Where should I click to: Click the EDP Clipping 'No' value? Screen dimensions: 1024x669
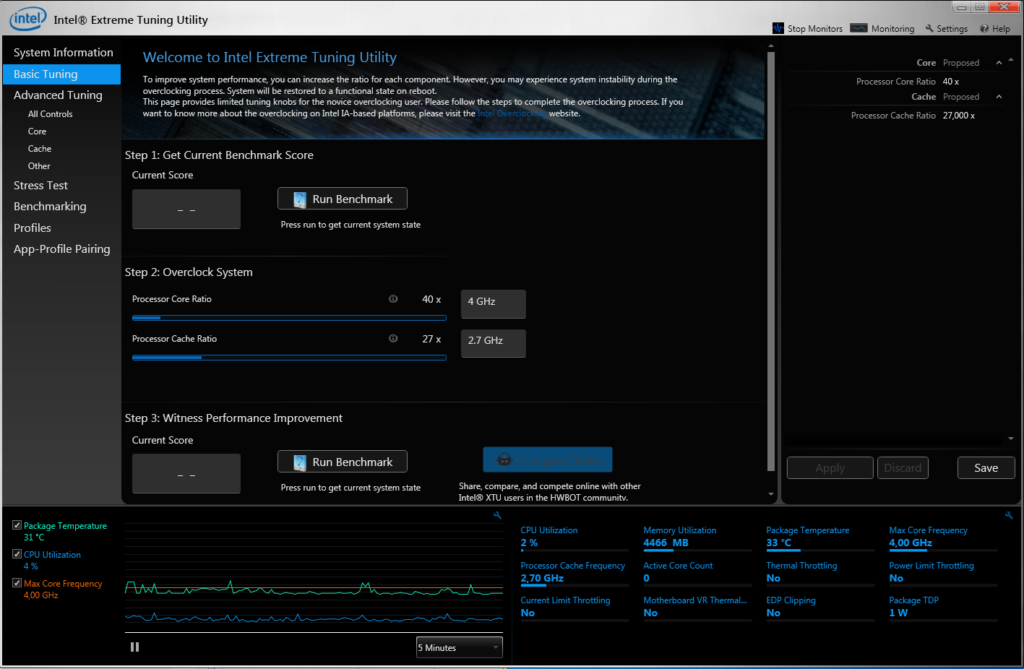(773, 613)
